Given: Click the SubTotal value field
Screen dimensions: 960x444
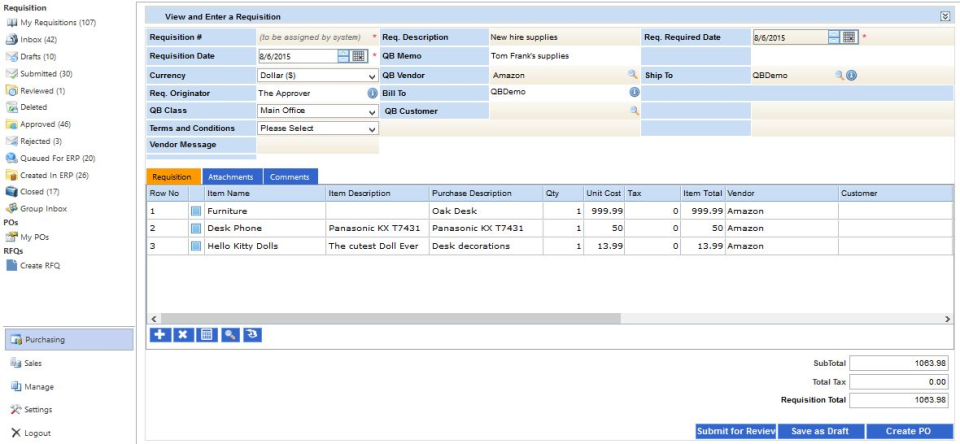Looking at the screenshot, I should click(901, 363).
